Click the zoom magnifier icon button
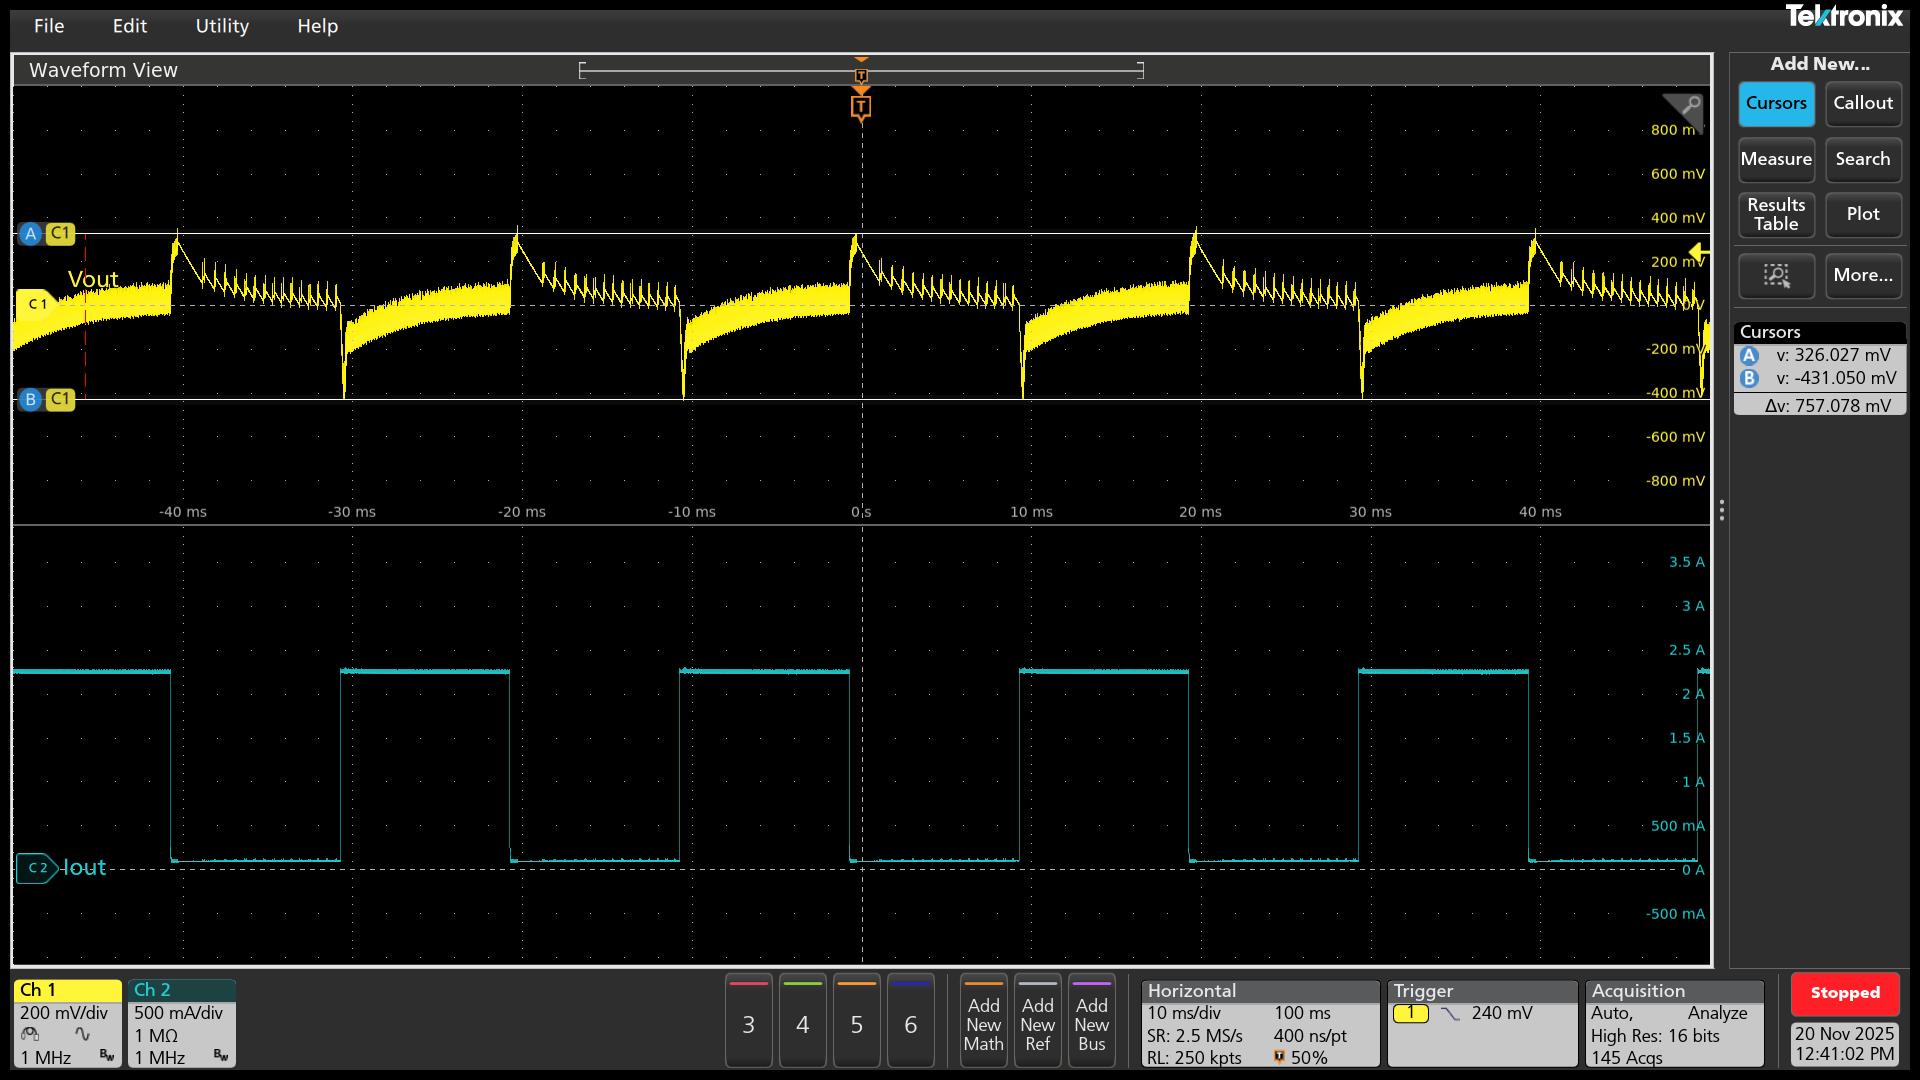 1776,275
